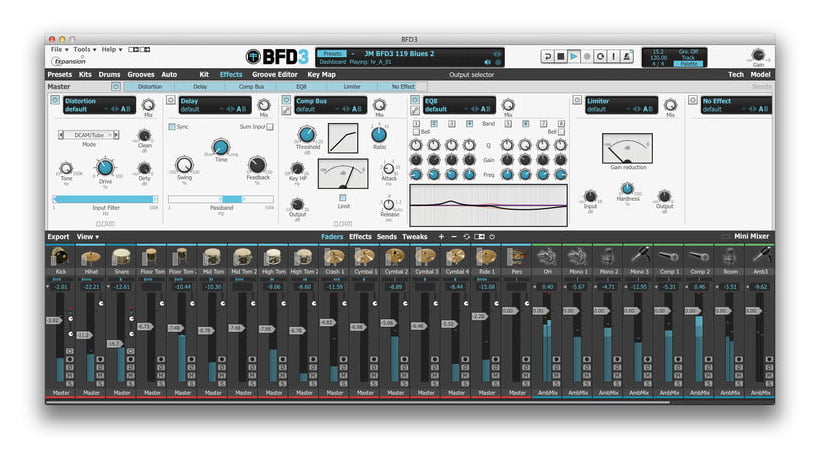820x461 pixels.
Task: Switch to the Kits tab
Action: [x=85, y=75]
